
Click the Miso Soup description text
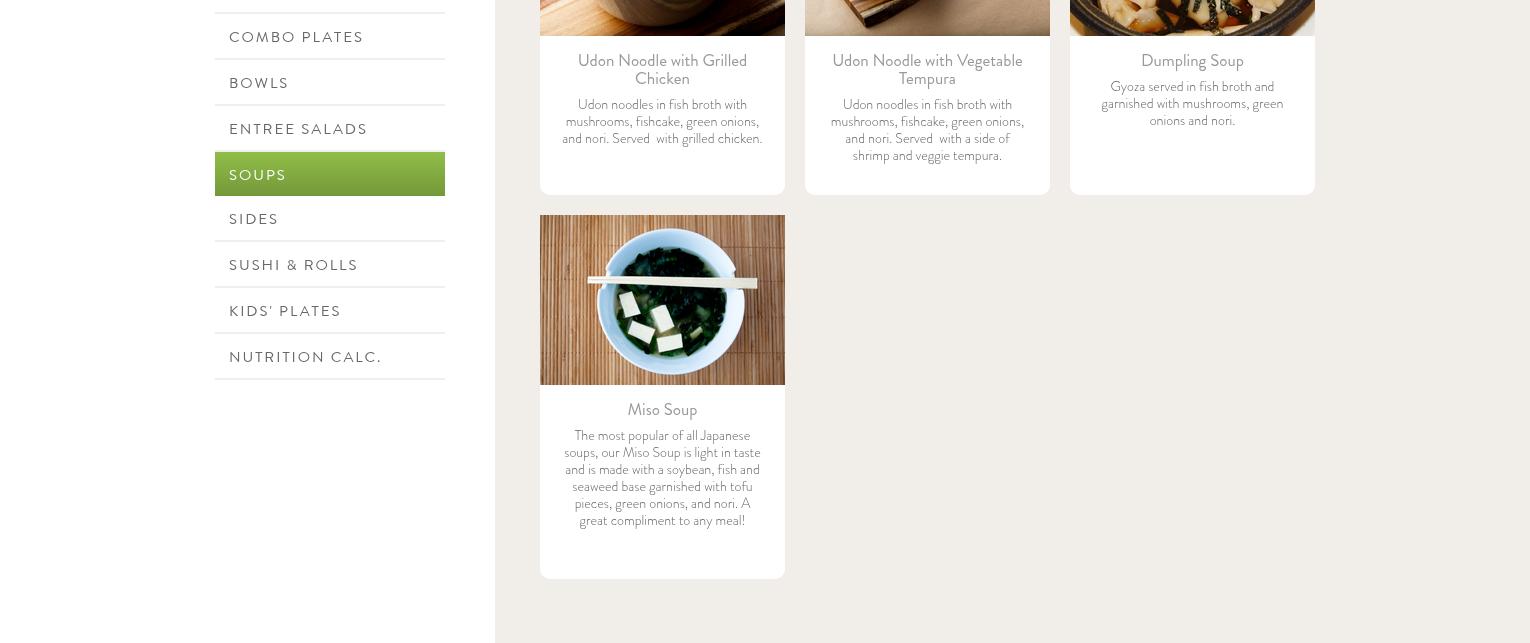pyautogui.click(x=662, y=478)
